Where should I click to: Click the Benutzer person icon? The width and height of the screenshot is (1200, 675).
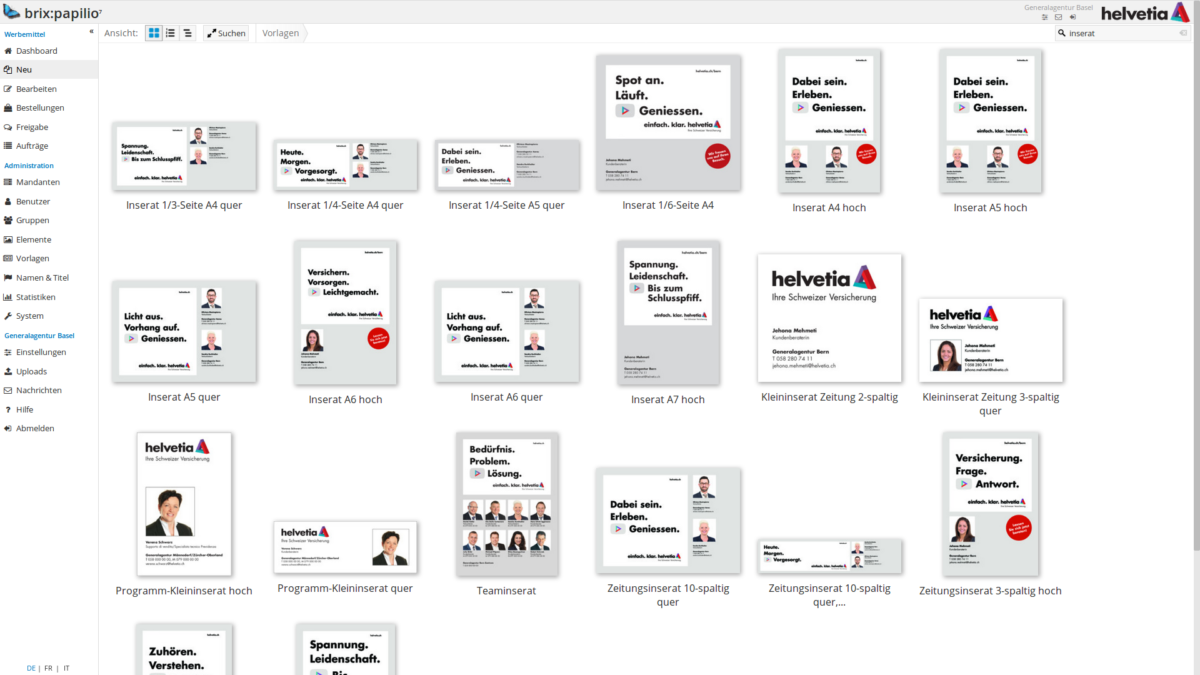pos(8,201)
